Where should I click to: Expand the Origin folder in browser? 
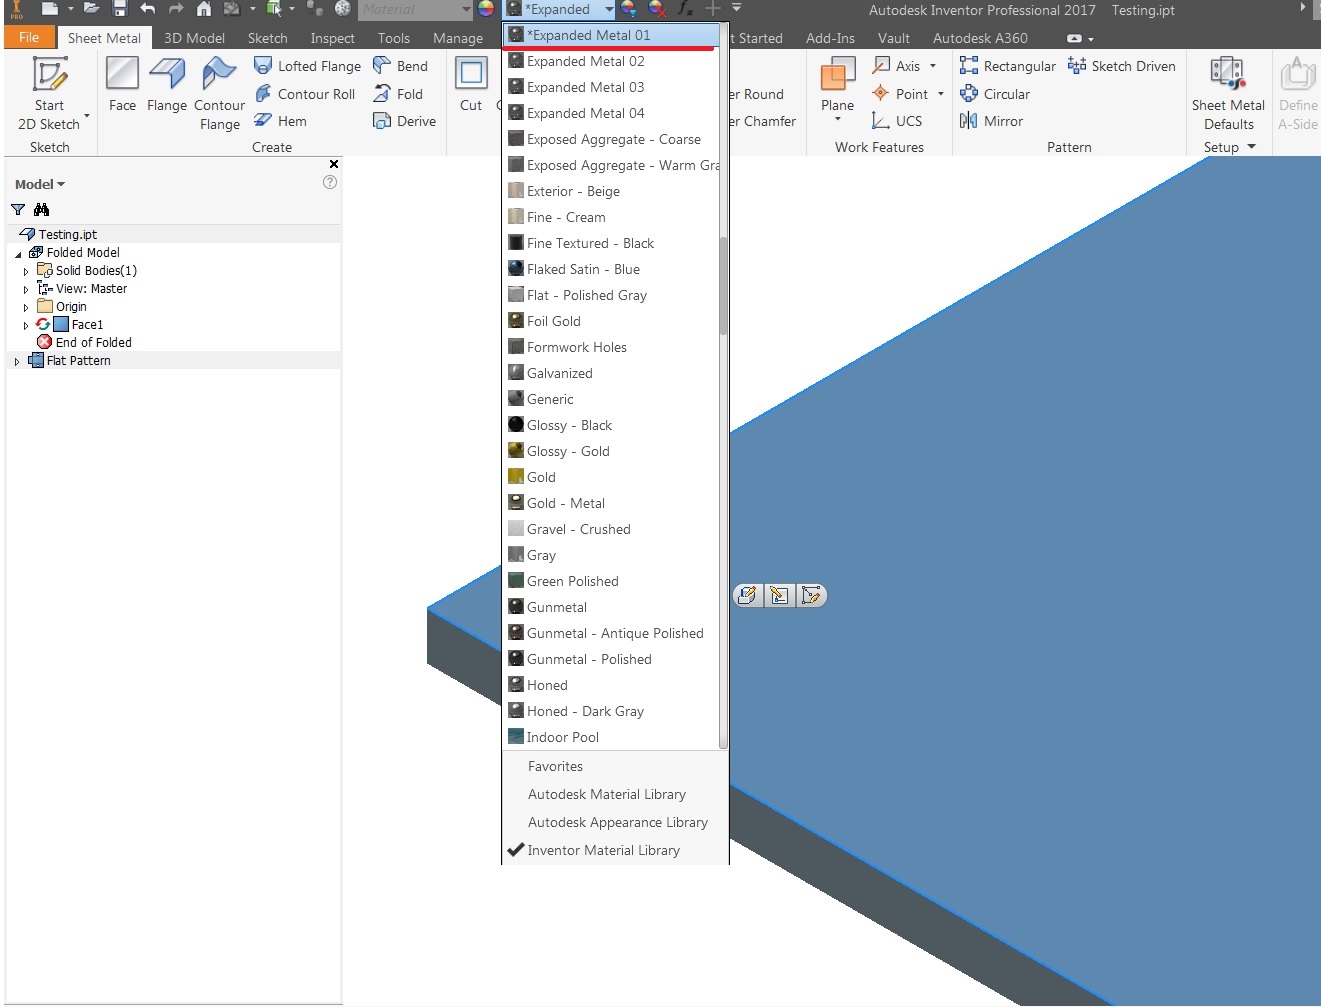[26, 306]
